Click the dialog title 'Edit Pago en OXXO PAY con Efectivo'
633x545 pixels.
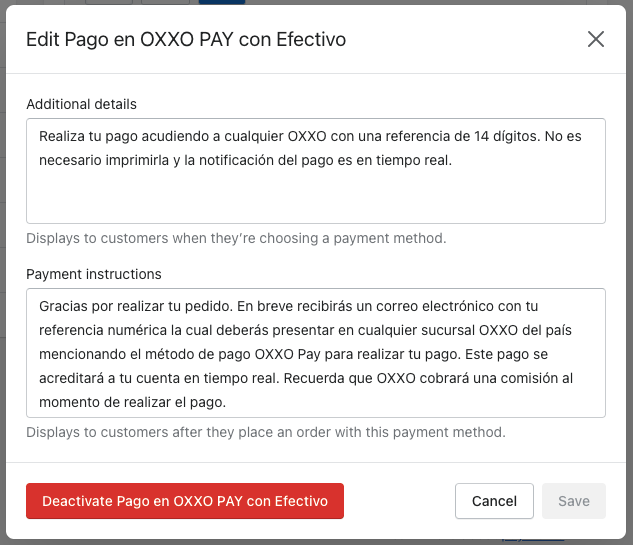coord(186,40)
